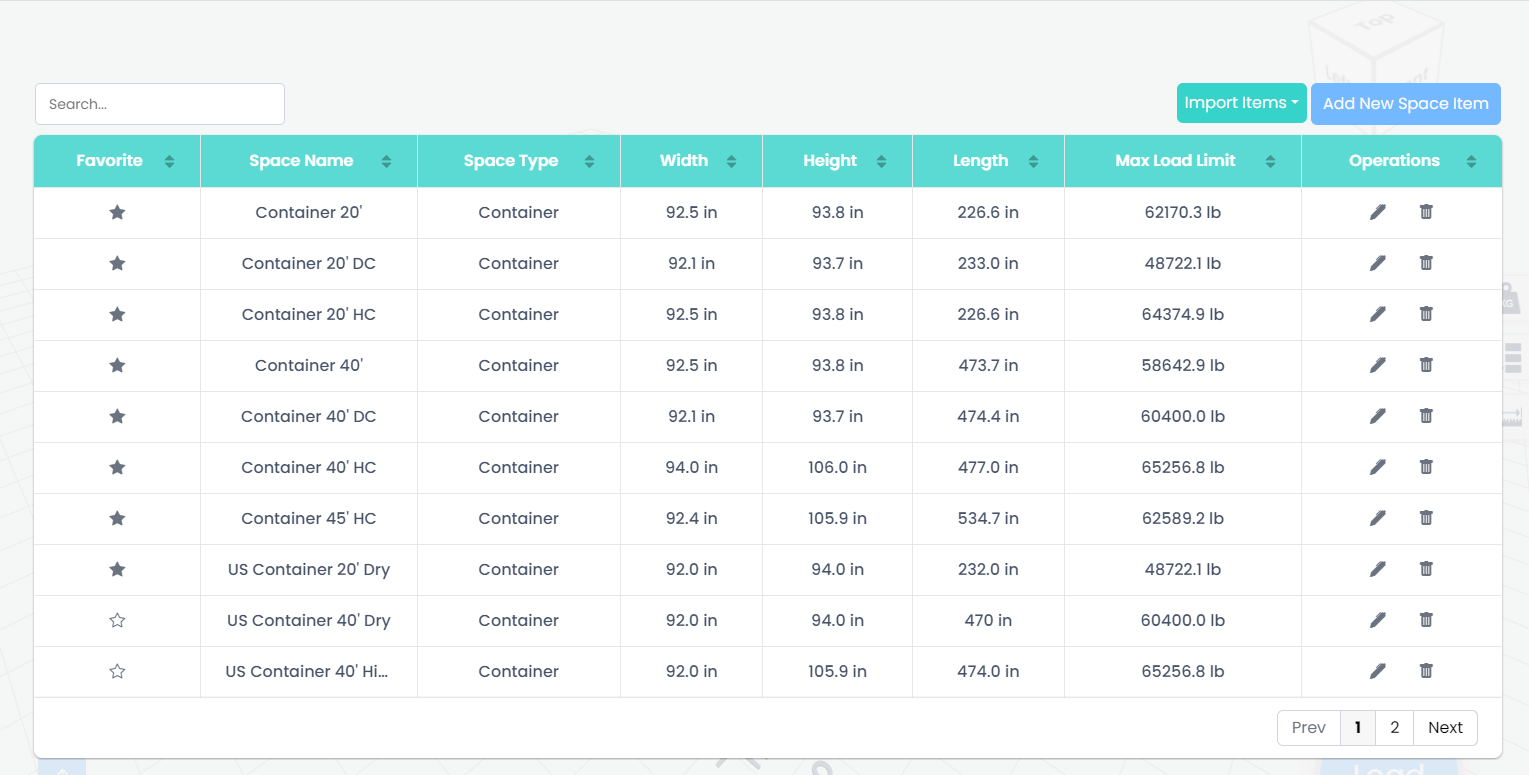Unfavorite Container 20' HC star

tap(117, 314)
